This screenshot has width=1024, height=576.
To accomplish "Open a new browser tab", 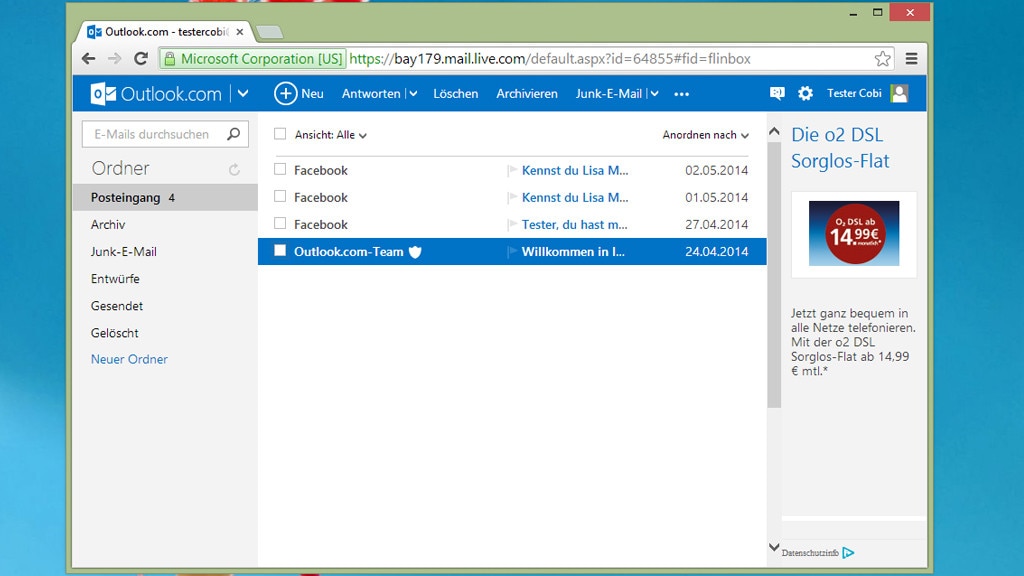I will (269, 32).
